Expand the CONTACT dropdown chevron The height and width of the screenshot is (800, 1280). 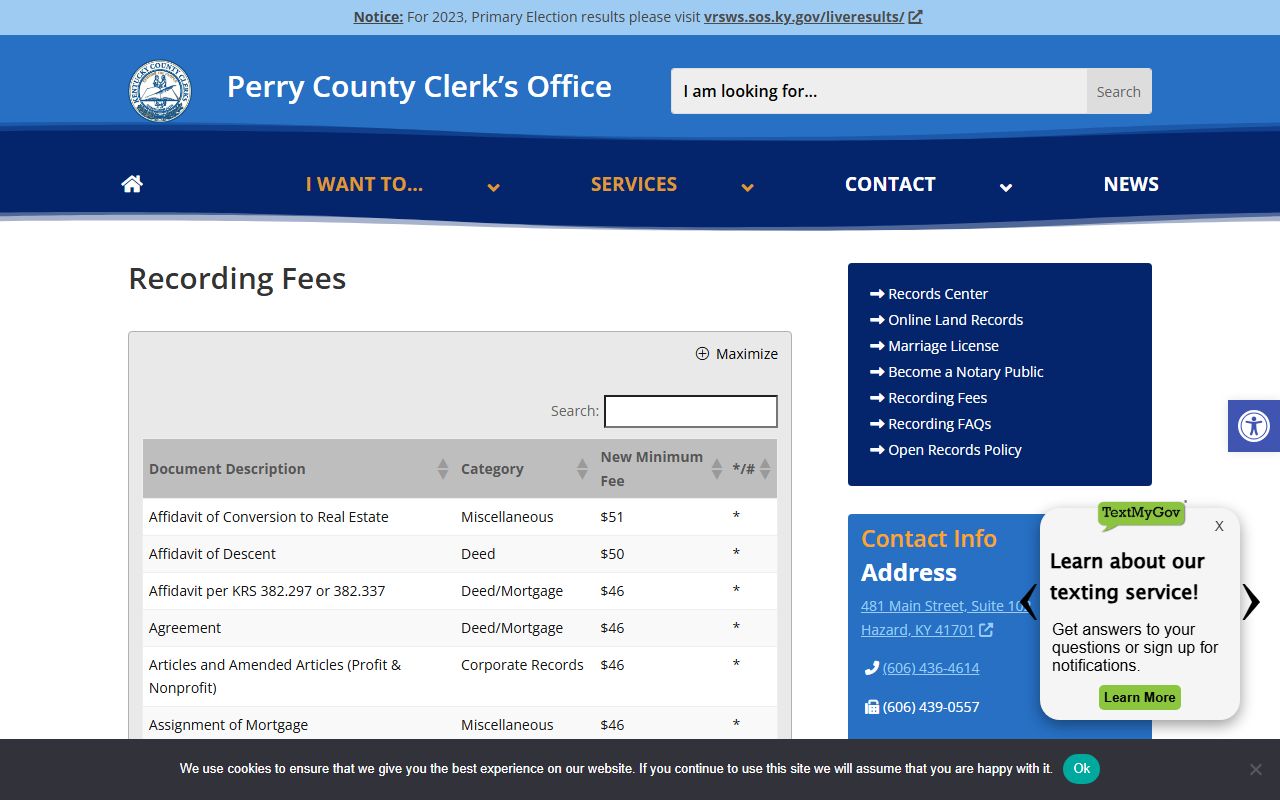tap(1006, 187)
